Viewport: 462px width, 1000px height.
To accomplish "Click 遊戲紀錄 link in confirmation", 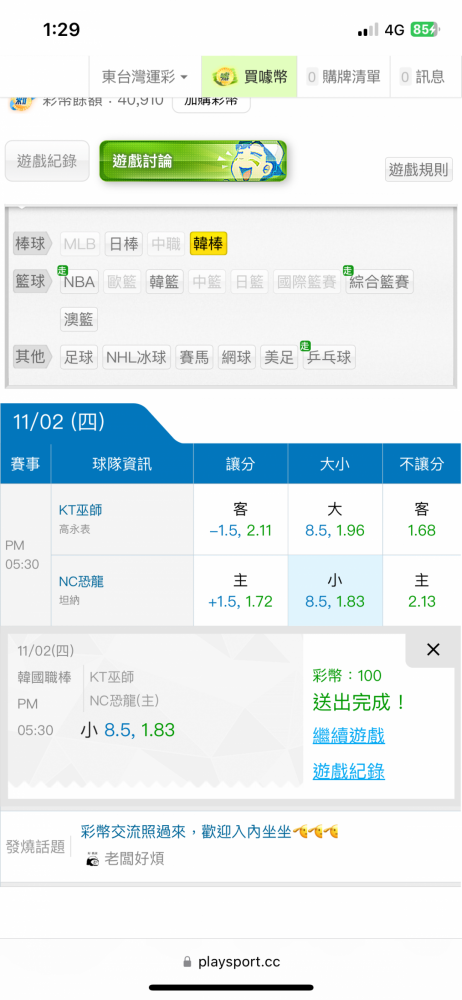I will (349, 772).
